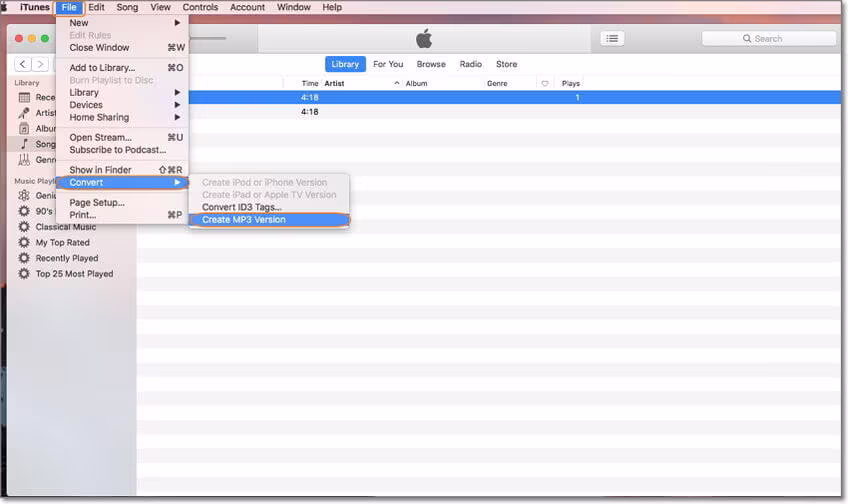Viewport: 848px width, 504px height.
Task: Open Genius playlist atom icon
Action: point(24,195)
